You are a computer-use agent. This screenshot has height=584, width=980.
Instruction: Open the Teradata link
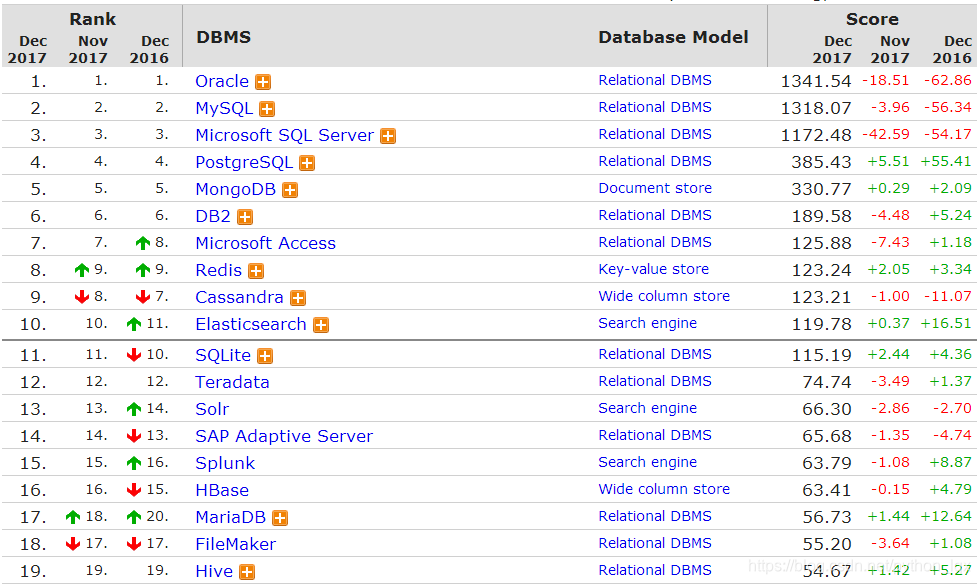pos(232,382)
